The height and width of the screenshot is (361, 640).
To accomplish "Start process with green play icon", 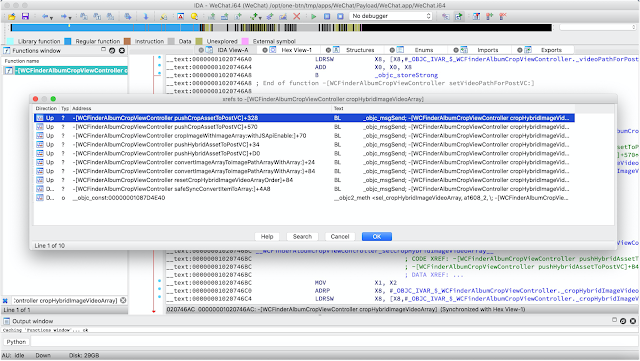I will tap(313, 16).
